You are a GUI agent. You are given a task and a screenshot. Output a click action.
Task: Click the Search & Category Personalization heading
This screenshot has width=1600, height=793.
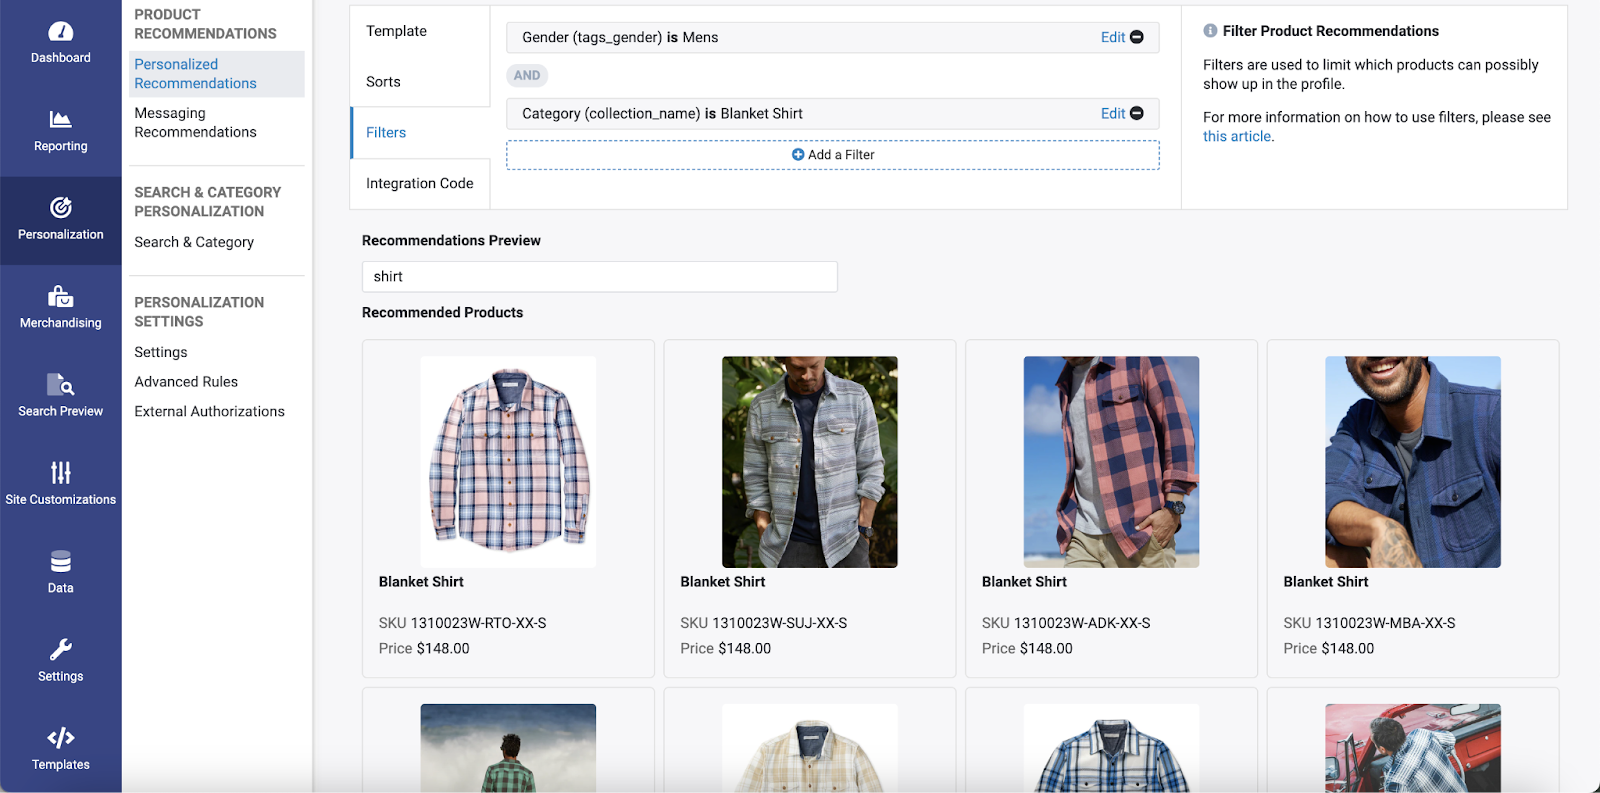pyautogui.click(x=208, y=201)
